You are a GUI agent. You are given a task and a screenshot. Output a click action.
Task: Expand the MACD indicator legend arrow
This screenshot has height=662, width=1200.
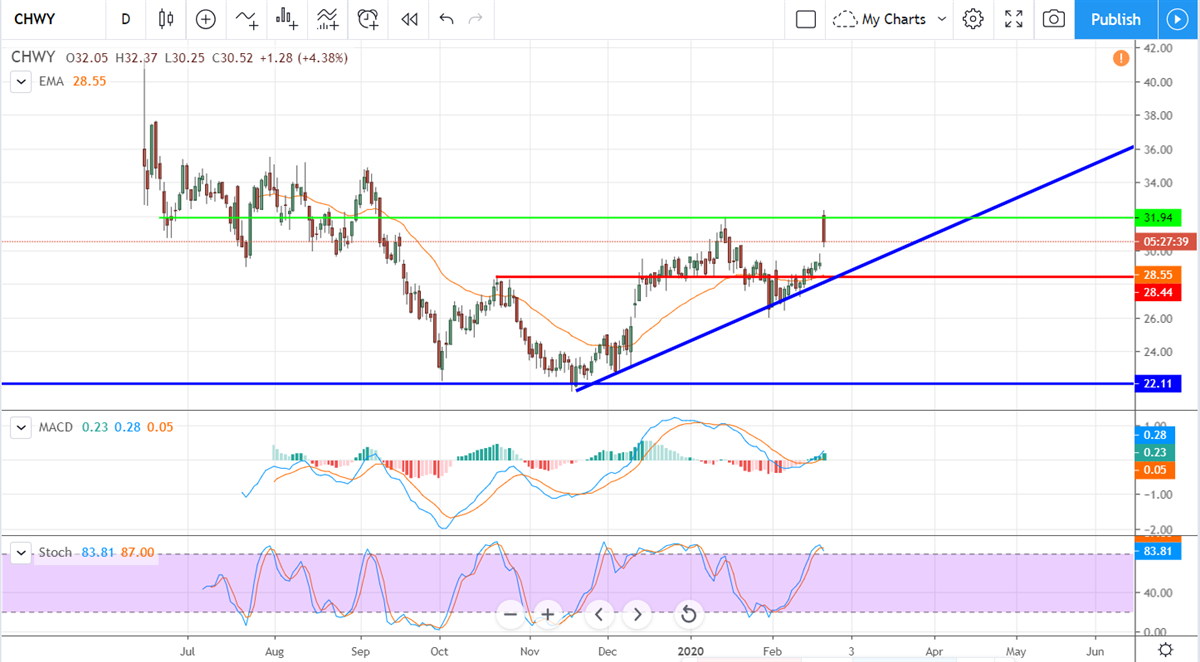(x=20, y=428)
